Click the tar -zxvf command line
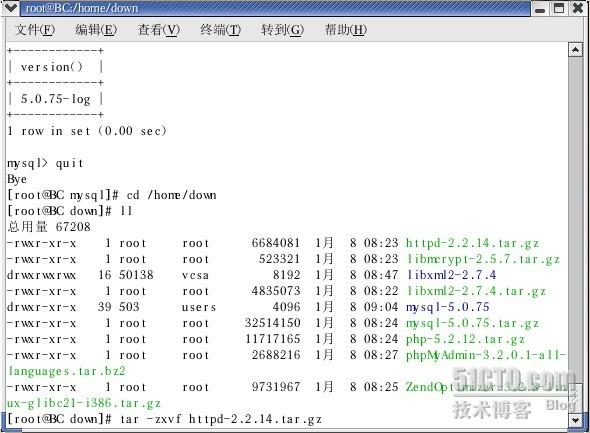The width and height of the screenshot is (590, 433). [x=221, y=419]
